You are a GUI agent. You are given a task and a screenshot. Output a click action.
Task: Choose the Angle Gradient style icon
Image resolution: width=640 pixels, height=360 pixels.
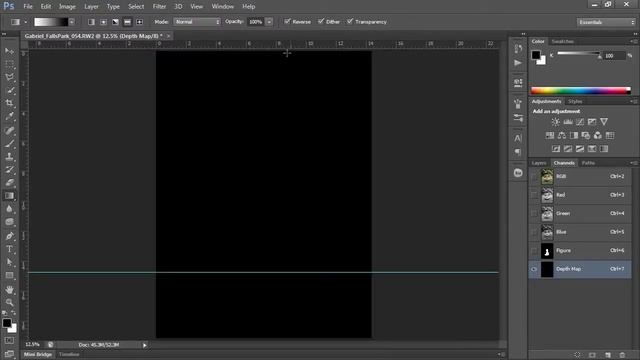116,22
